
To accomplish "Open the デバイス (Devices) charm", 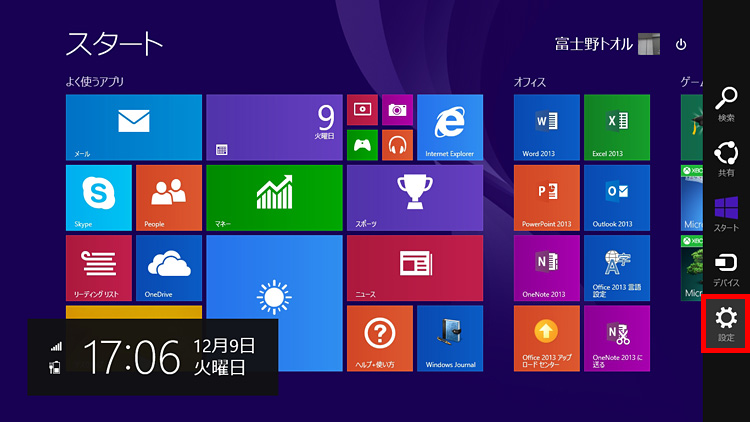I will (726, 269).
